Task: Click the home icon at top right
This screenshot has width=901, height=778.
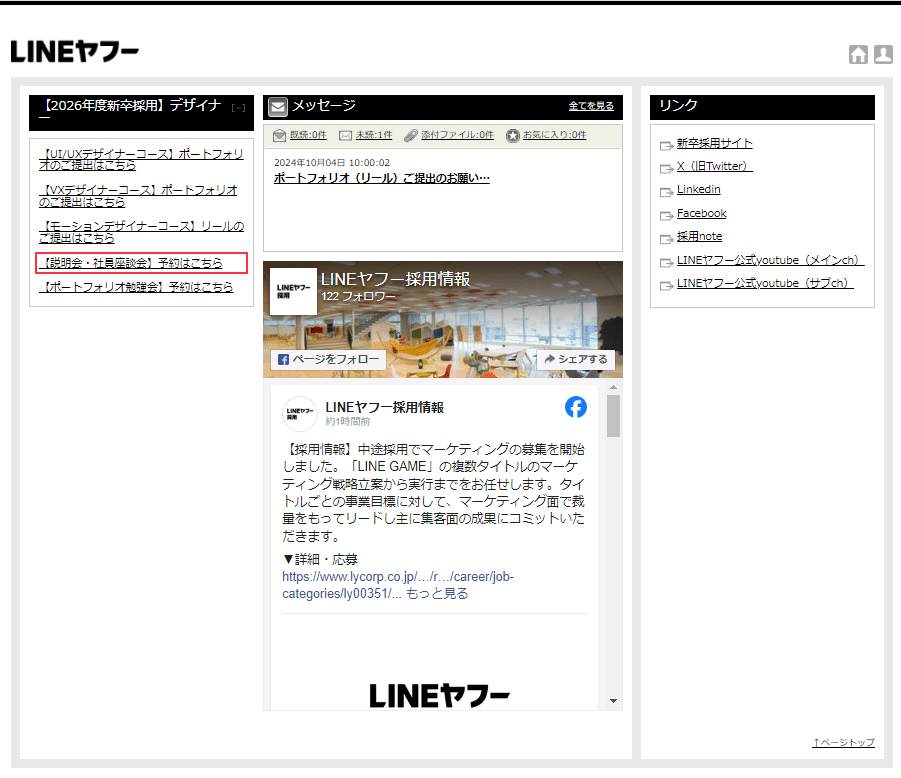Action: click(x=858, y=54)
